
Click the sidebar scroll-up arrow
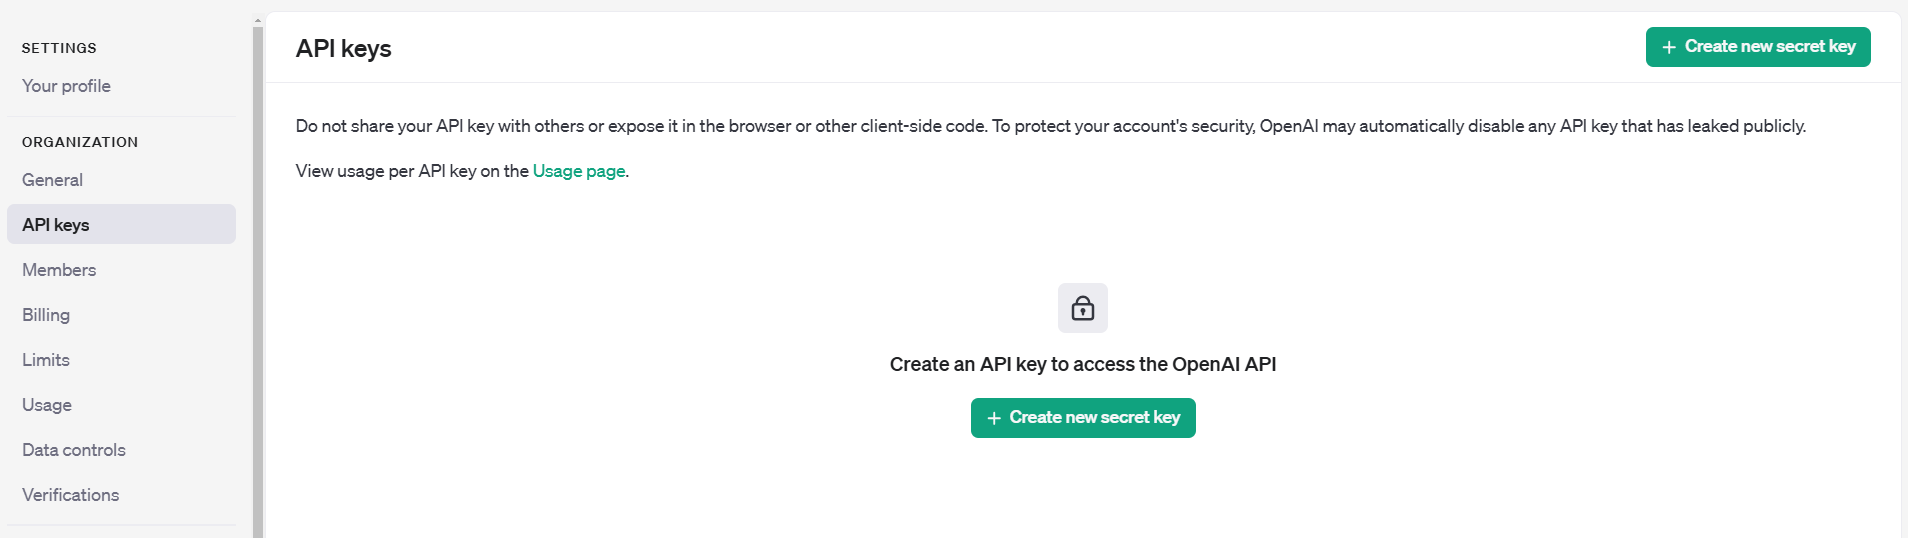[258, 20]
